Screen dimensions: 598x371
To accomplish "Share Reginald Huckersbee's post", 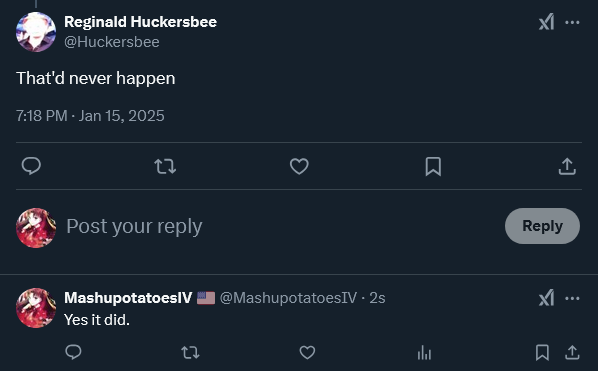I will 567,166.
